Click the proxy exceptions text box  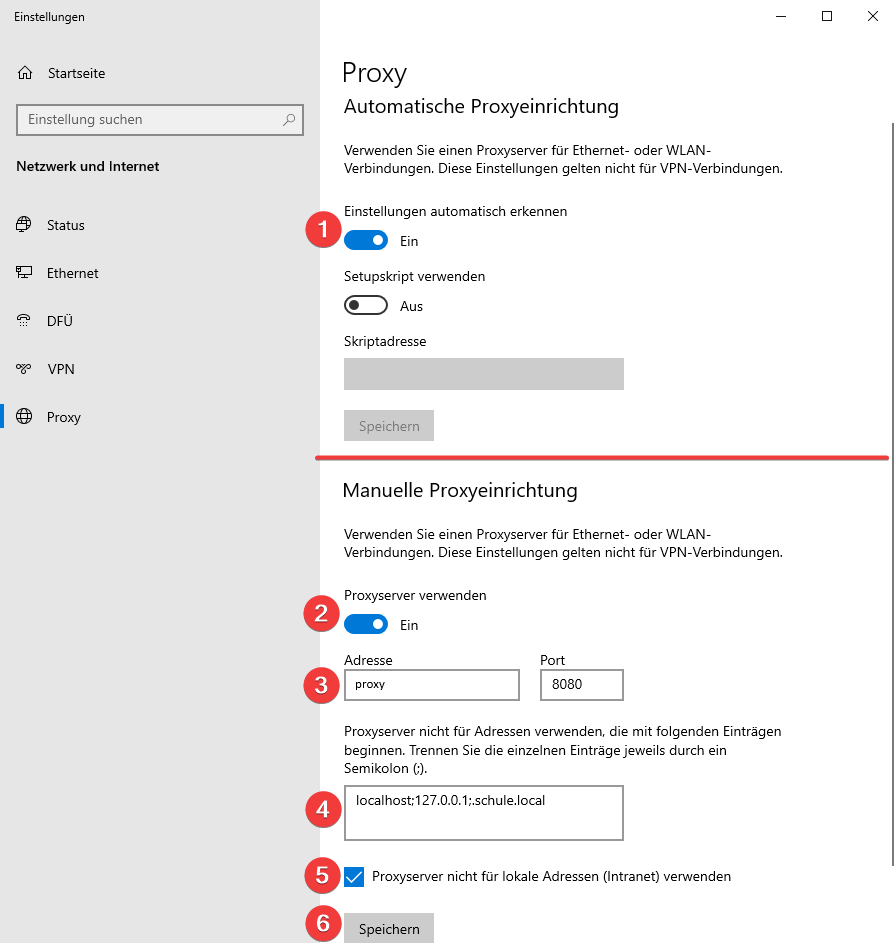[483, 812]
